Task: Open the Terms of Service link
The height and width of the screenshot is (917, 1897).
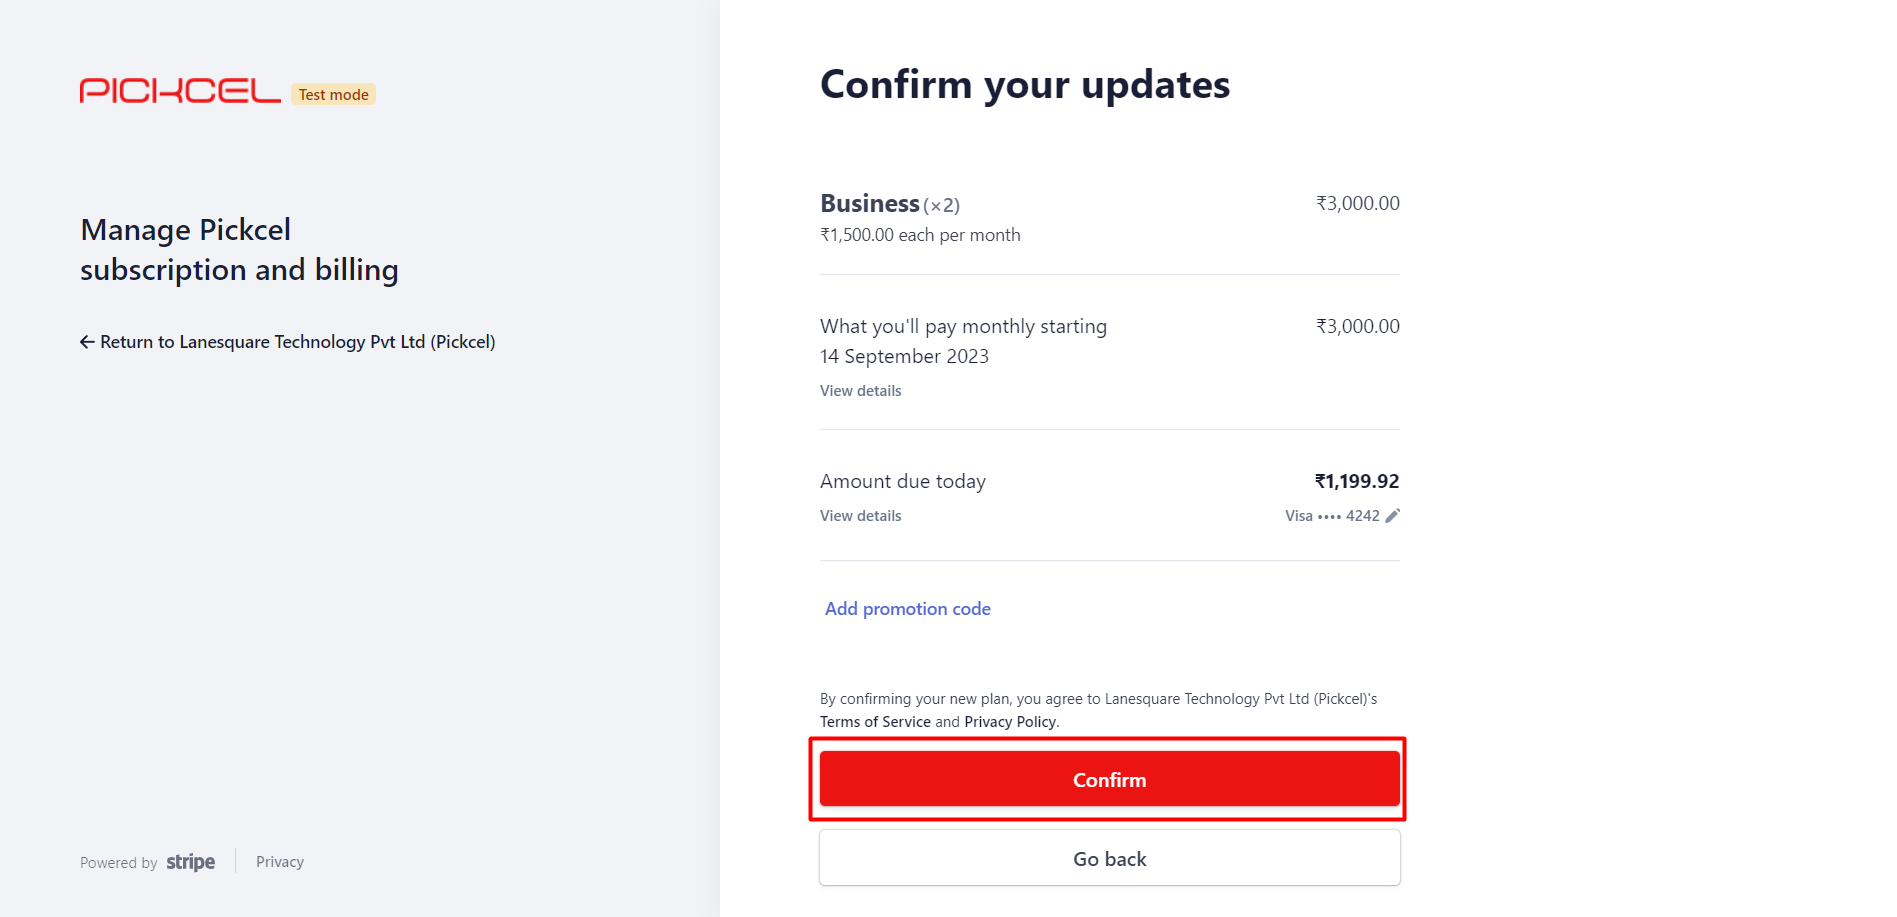Action: pos(875,722)
